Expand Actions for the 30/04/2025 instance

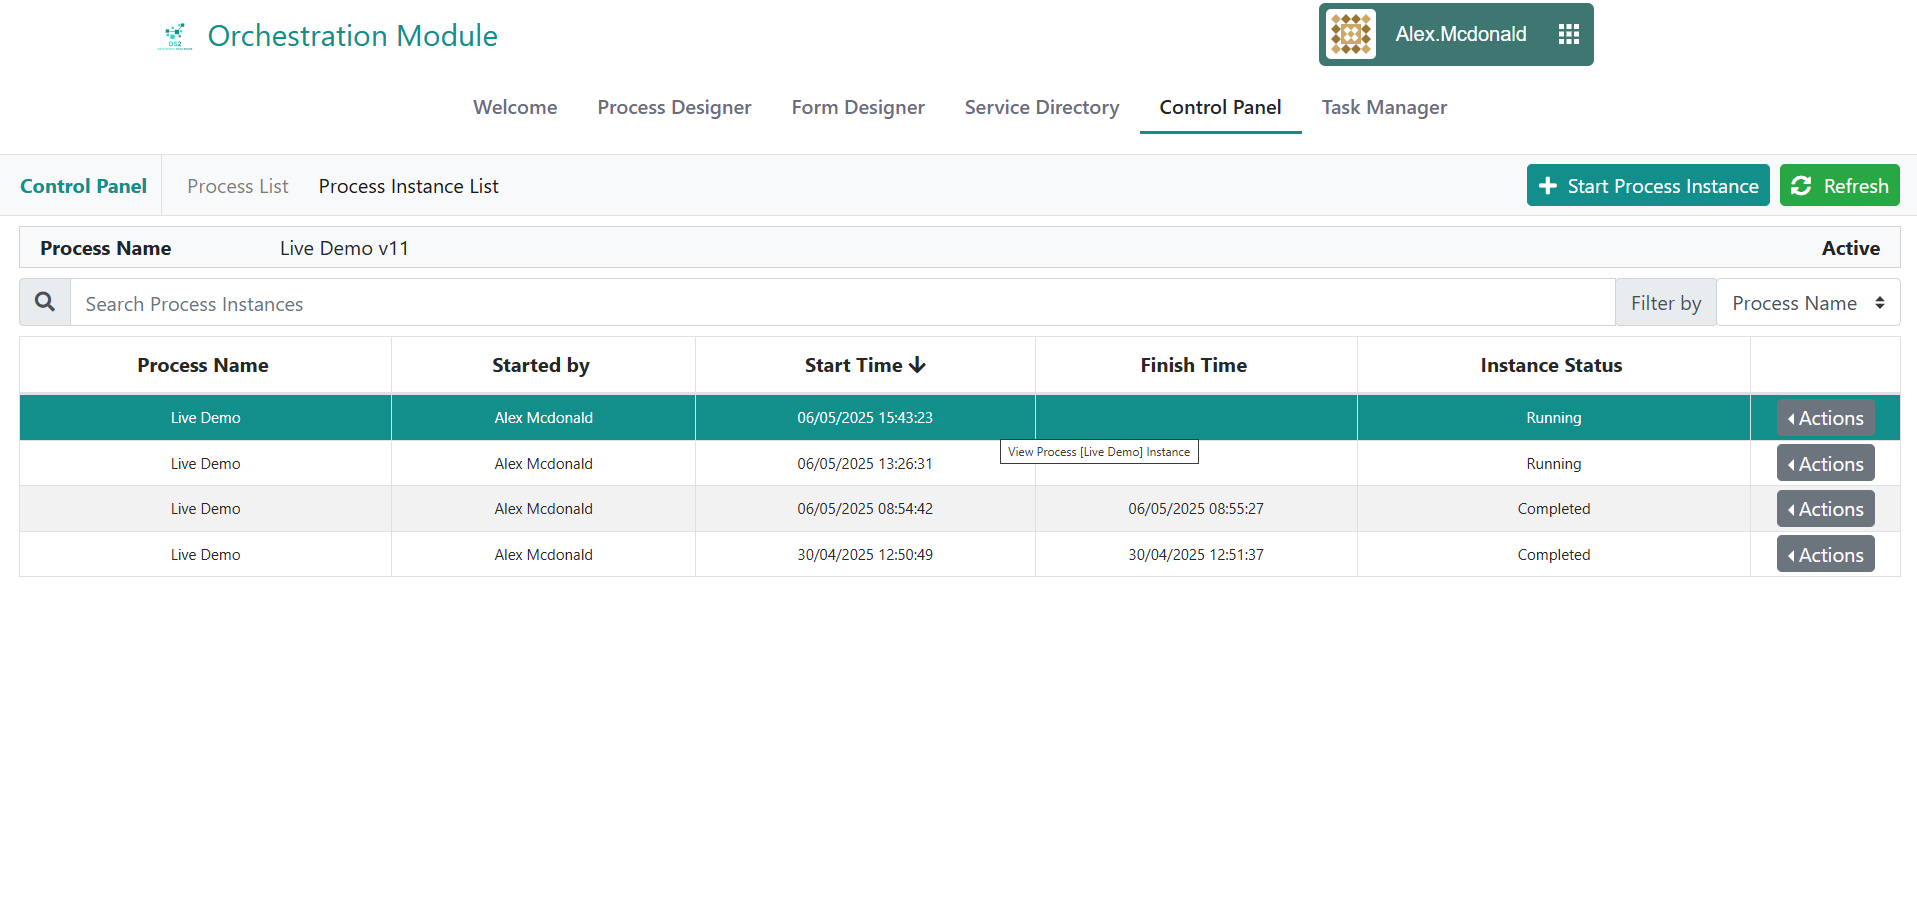[1825, 555]
